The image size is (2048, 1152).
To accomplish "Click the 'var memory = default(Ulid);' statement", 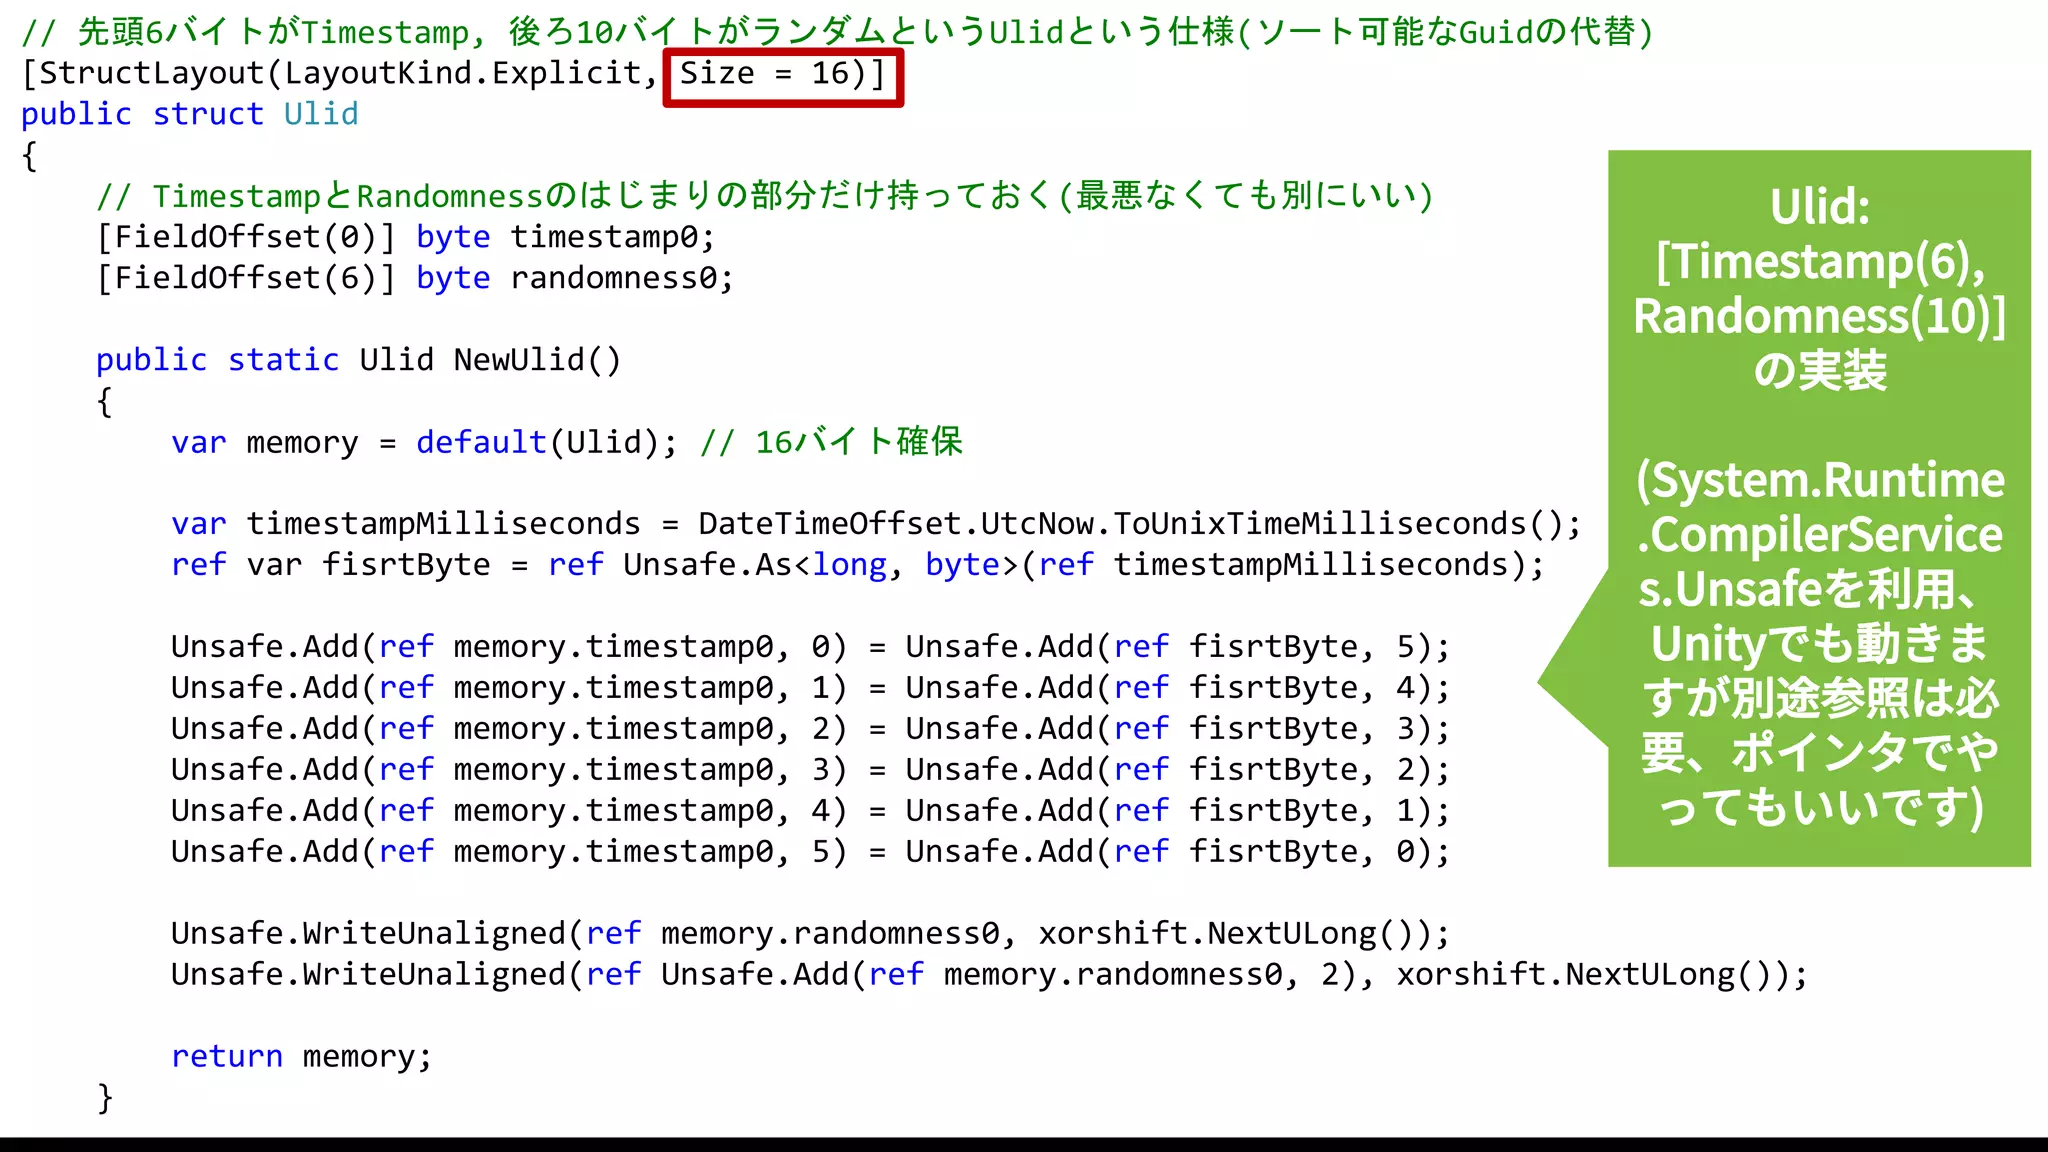I will 425,442.
